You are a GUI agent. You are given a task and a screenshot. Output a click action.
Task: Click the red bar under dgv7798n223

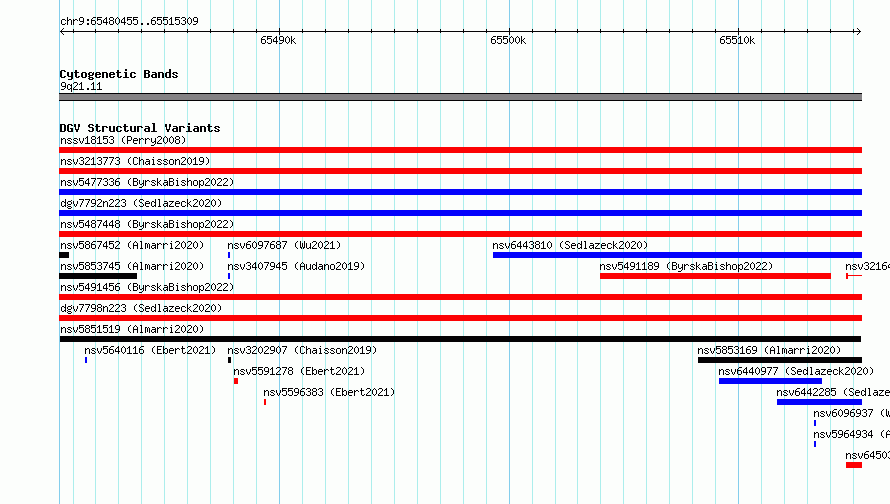point(460,318)
